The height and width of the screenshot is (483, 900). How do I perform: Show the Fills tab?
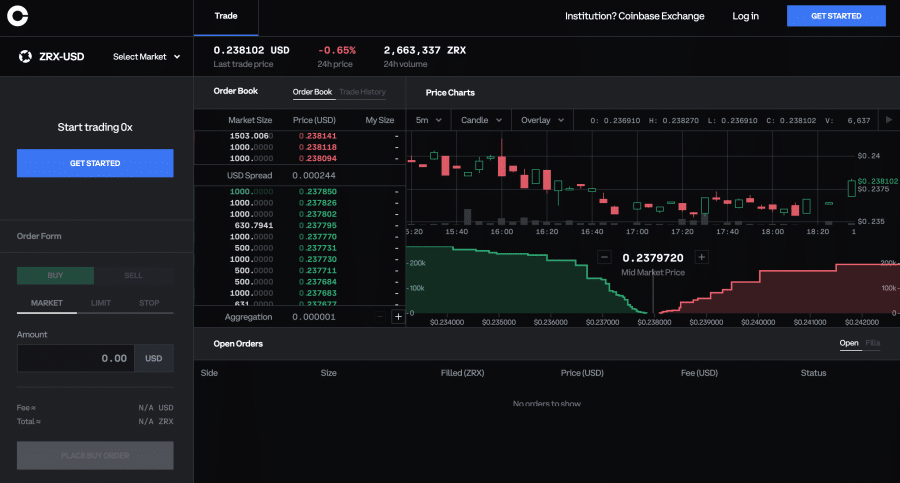click(x=872, y=343)
